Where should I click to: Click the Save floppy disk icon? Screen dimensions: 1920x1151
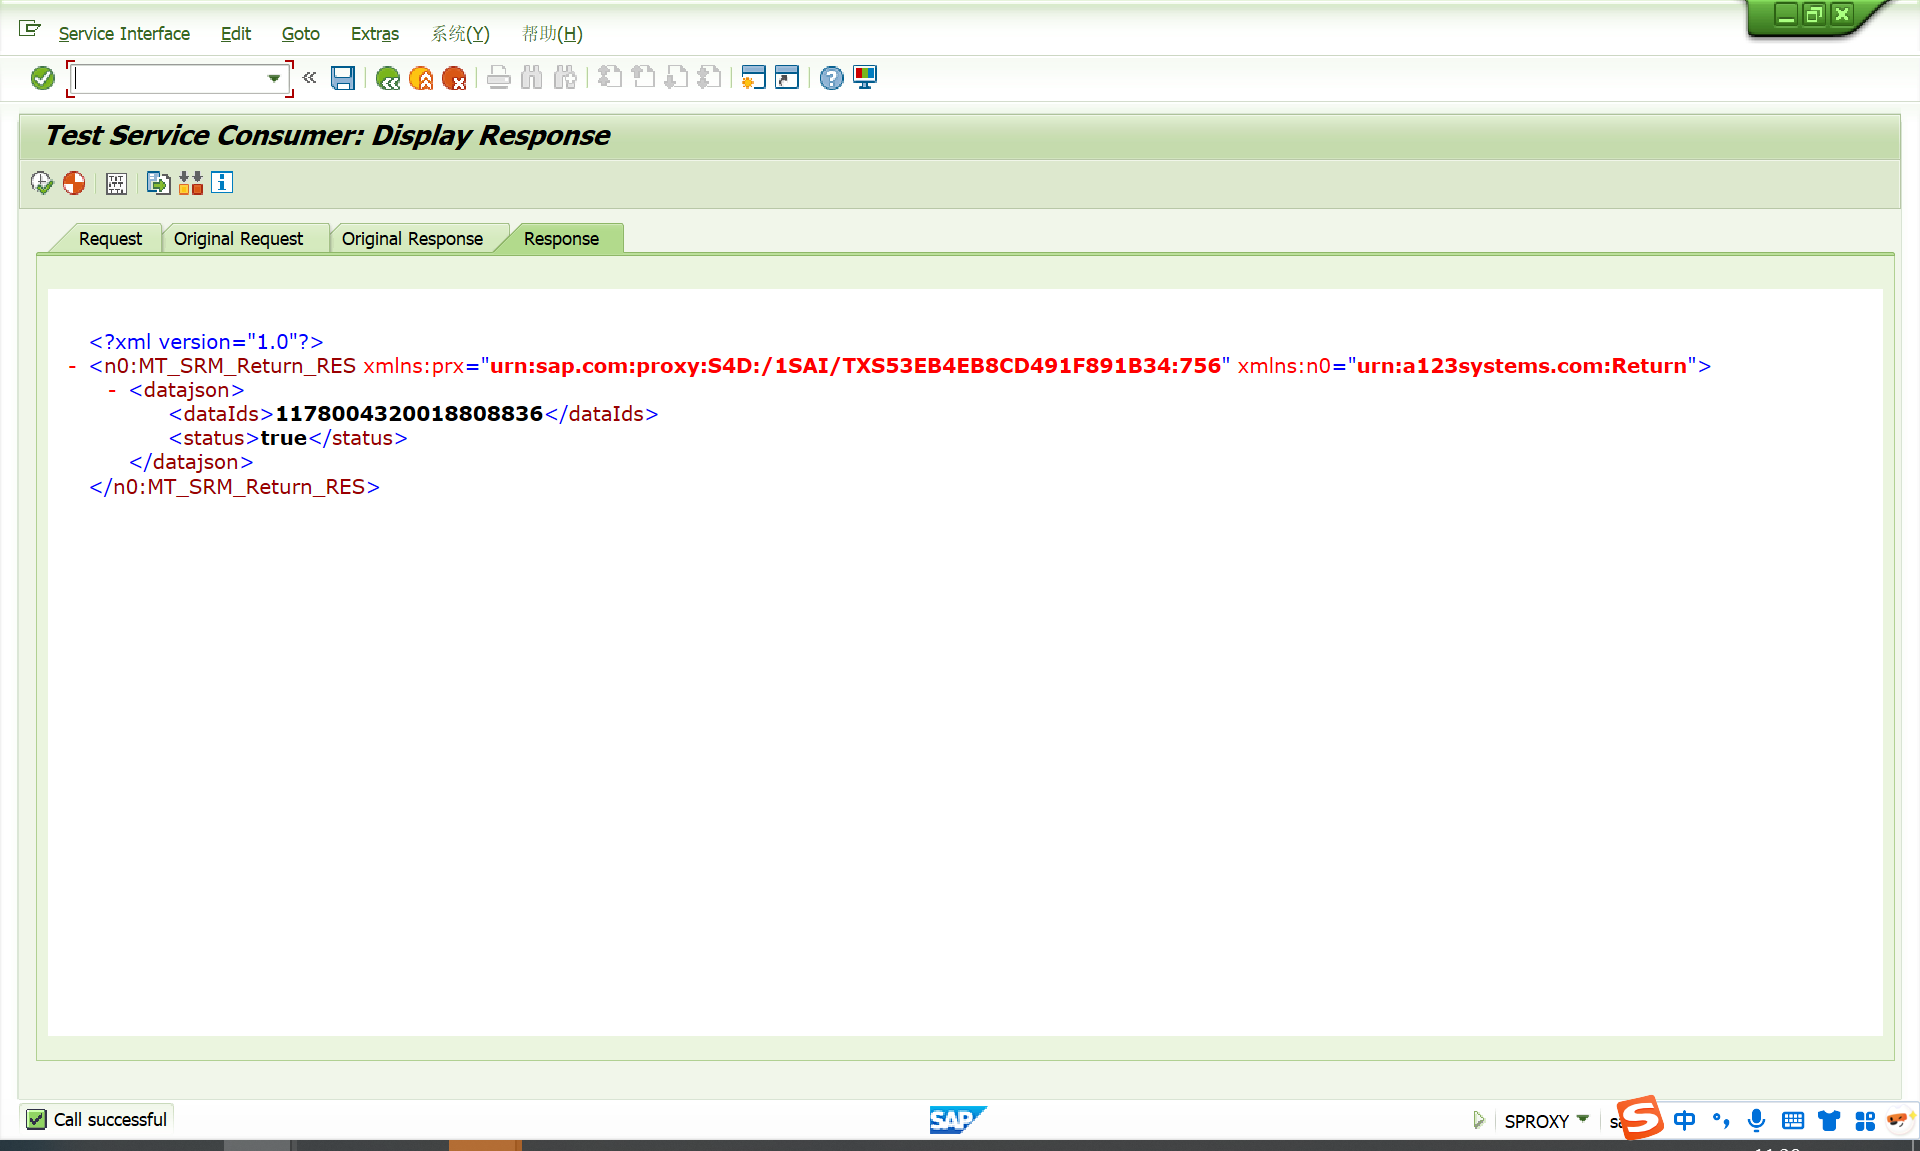pos(343,78)
